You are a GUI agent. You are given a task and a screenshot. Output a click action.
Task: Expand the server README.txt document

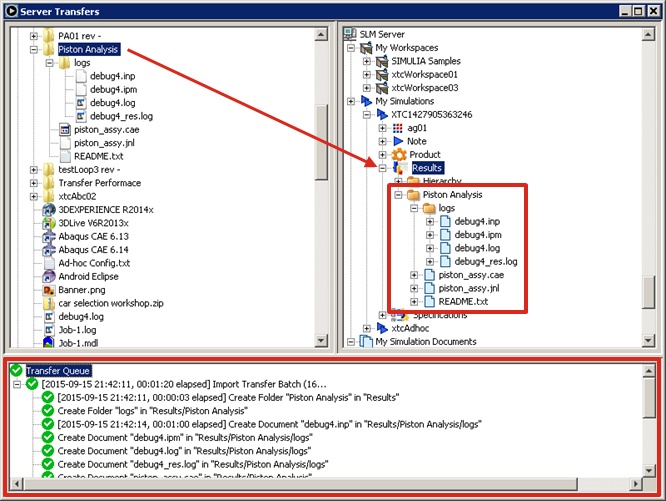[414, 301]
